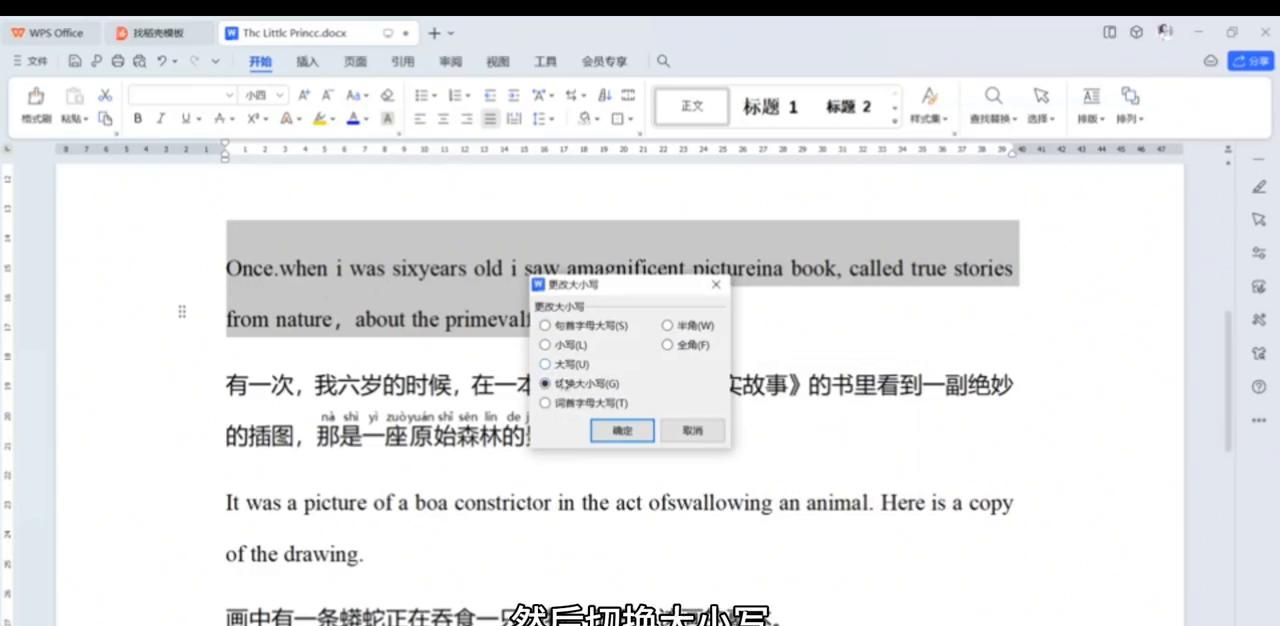Open the font color dropdown arrow
The height and width of the screenshot is (626, 1280).
(x=365, y=118)
